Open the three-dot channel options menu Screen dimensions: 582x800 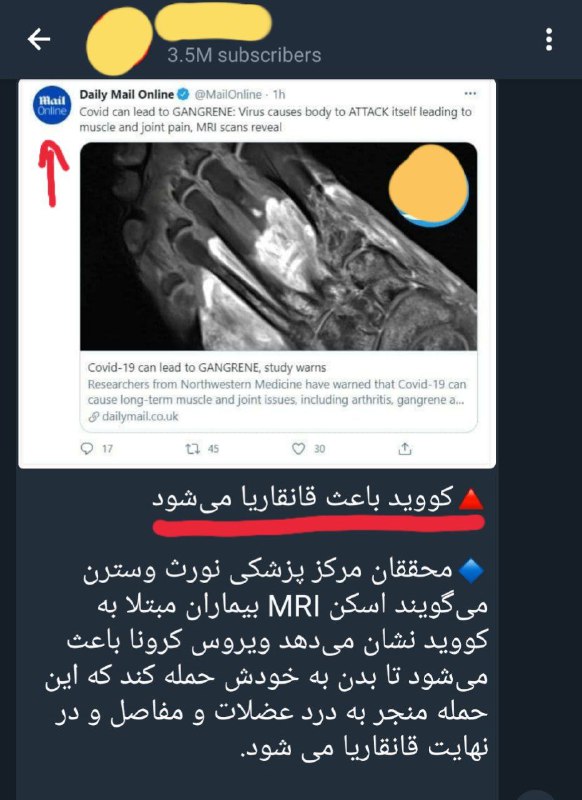tap(549, 39)
